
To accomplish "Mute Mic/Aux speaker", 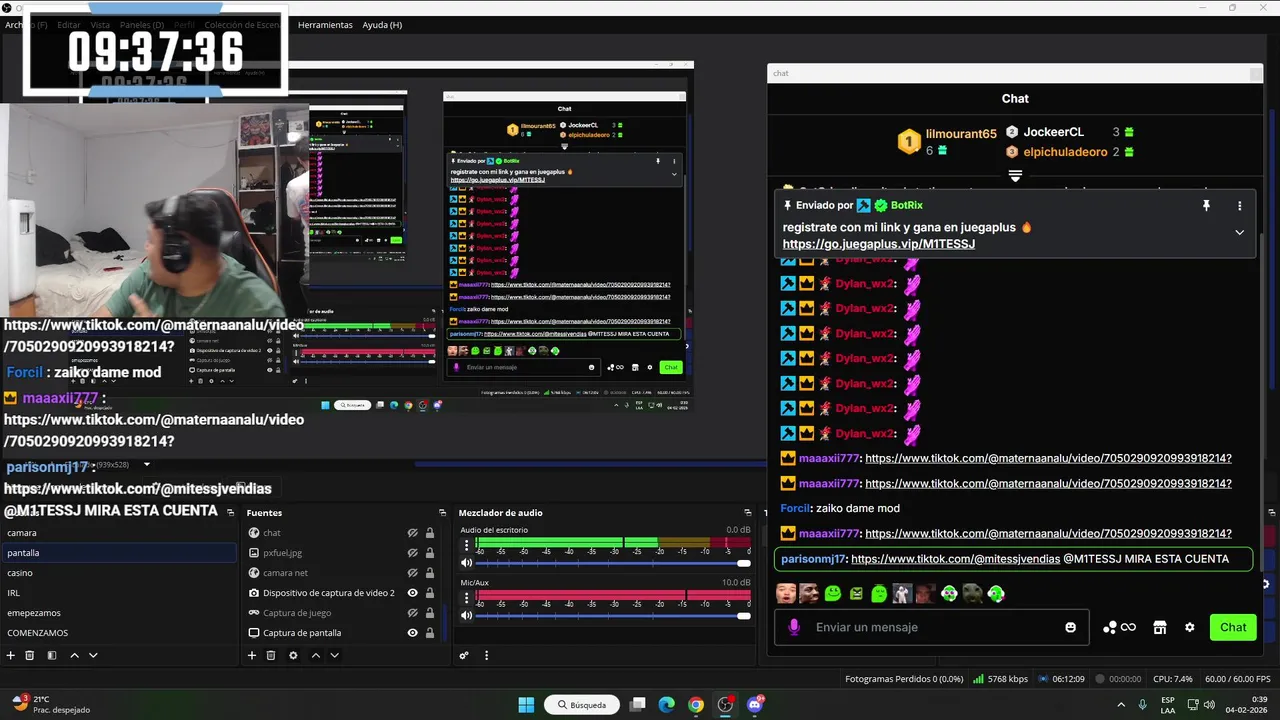I will point(466,616).
